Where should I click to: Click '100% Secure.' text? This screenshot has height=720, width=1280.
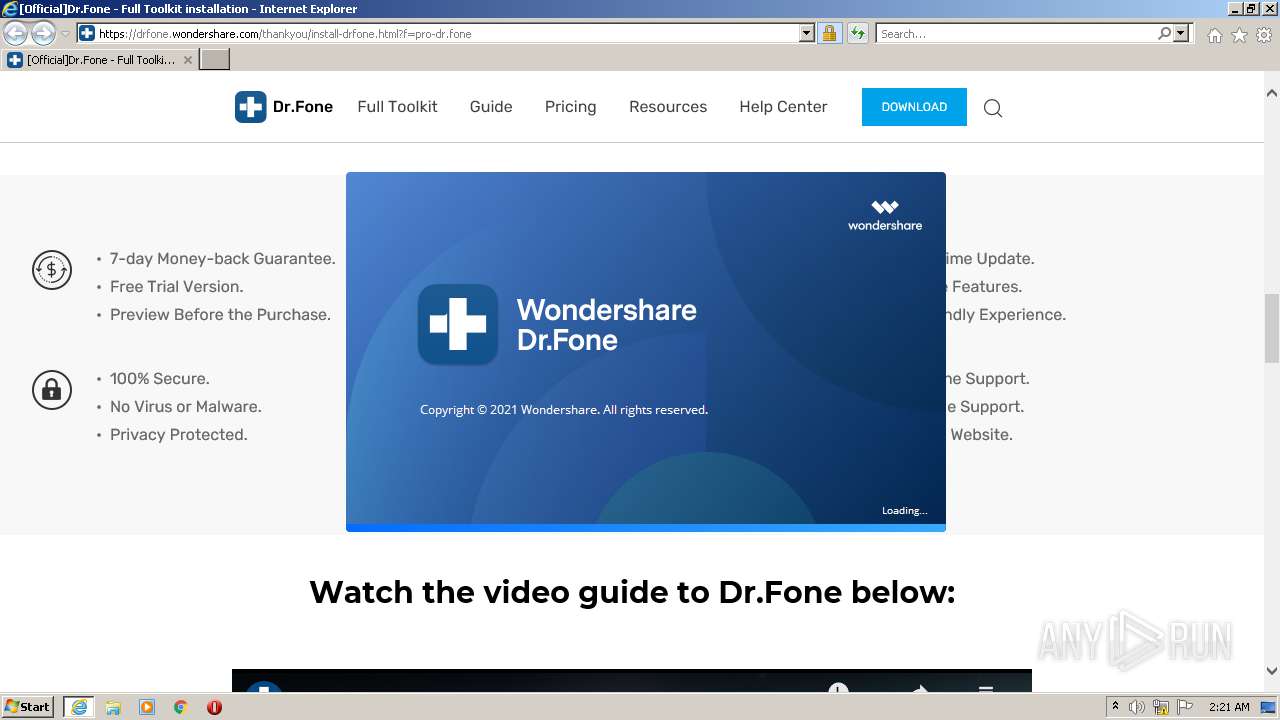[x=159, y=379]
